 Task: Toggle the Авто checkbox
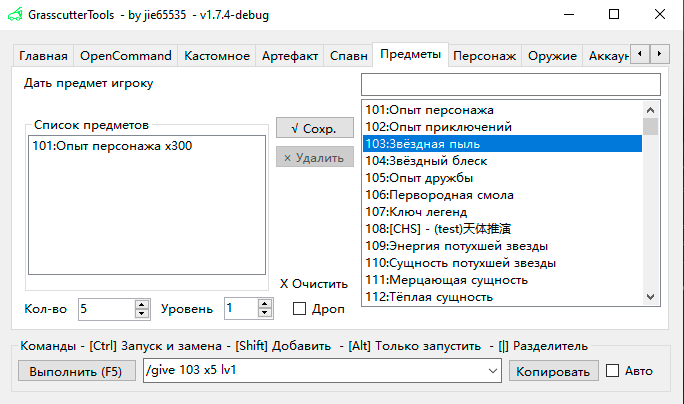[x=613, y=371]
